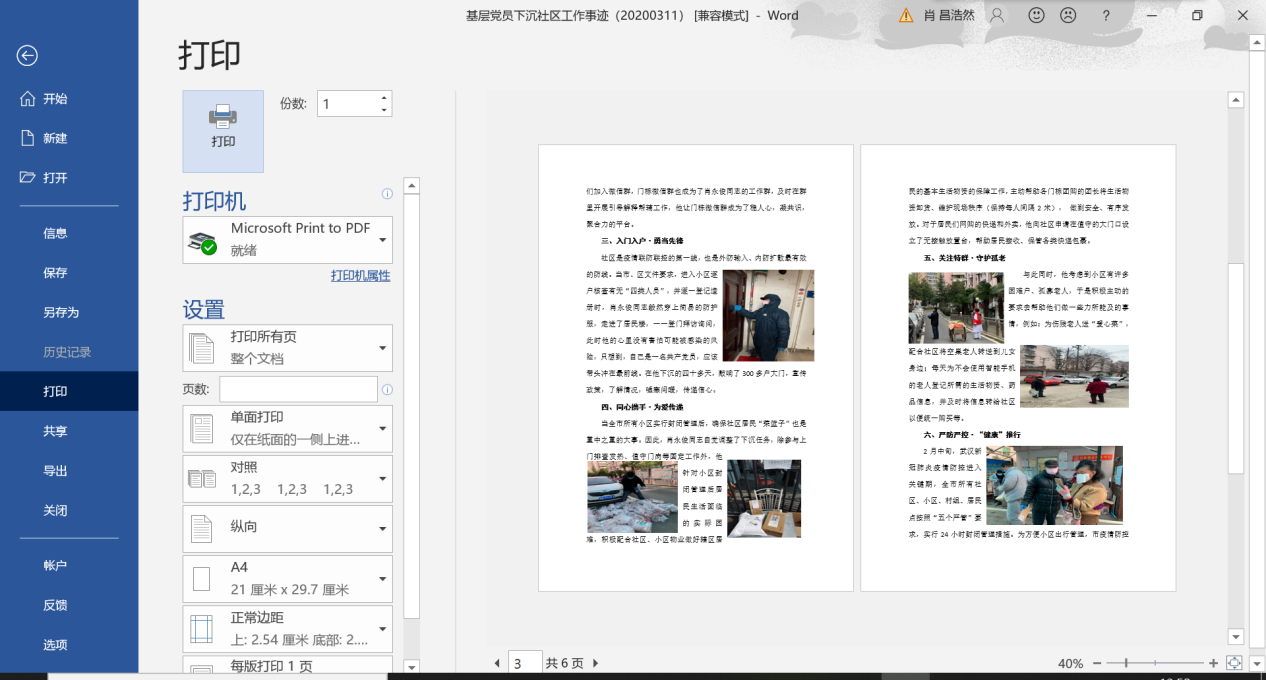This screenshot has height=680, width=1266.
Task: Click the account profile icon in title bar
Action: point(997,15)
